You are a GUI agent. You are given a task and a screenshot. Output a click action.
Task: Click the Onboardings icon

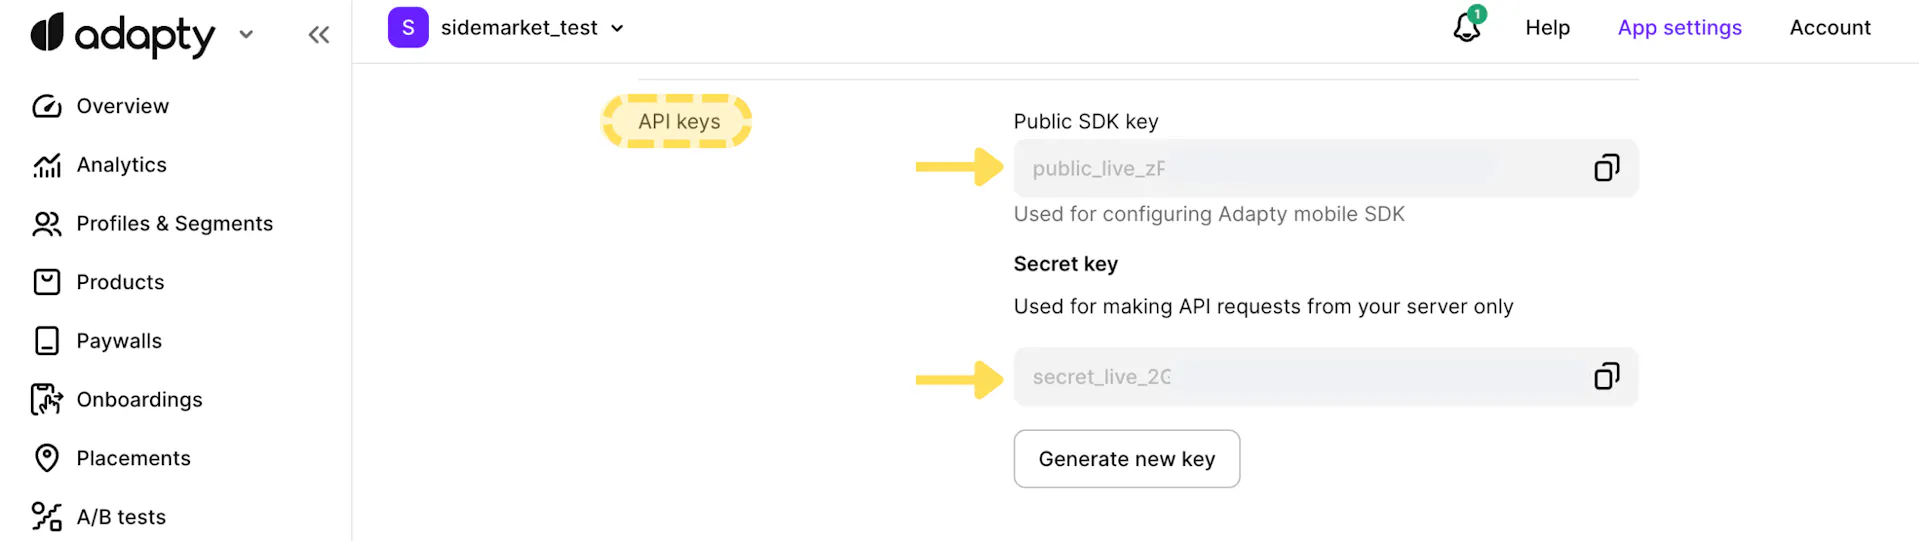coord(47,400)
